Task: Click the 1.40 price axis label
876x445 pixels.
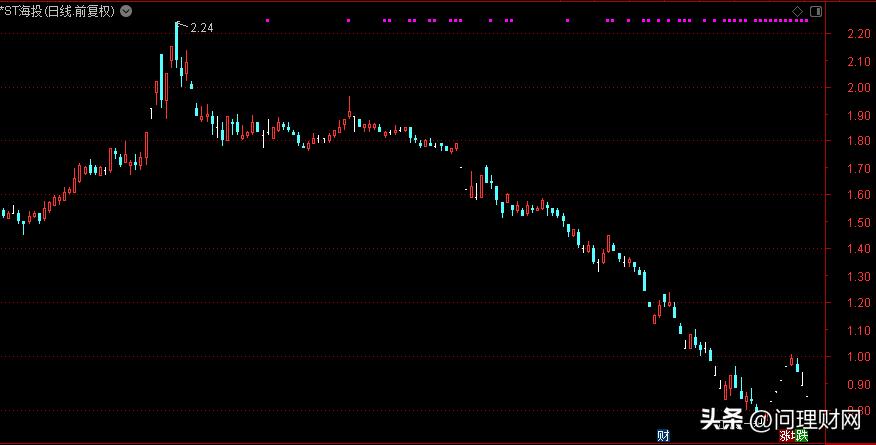Action: (x=859, y=248)
